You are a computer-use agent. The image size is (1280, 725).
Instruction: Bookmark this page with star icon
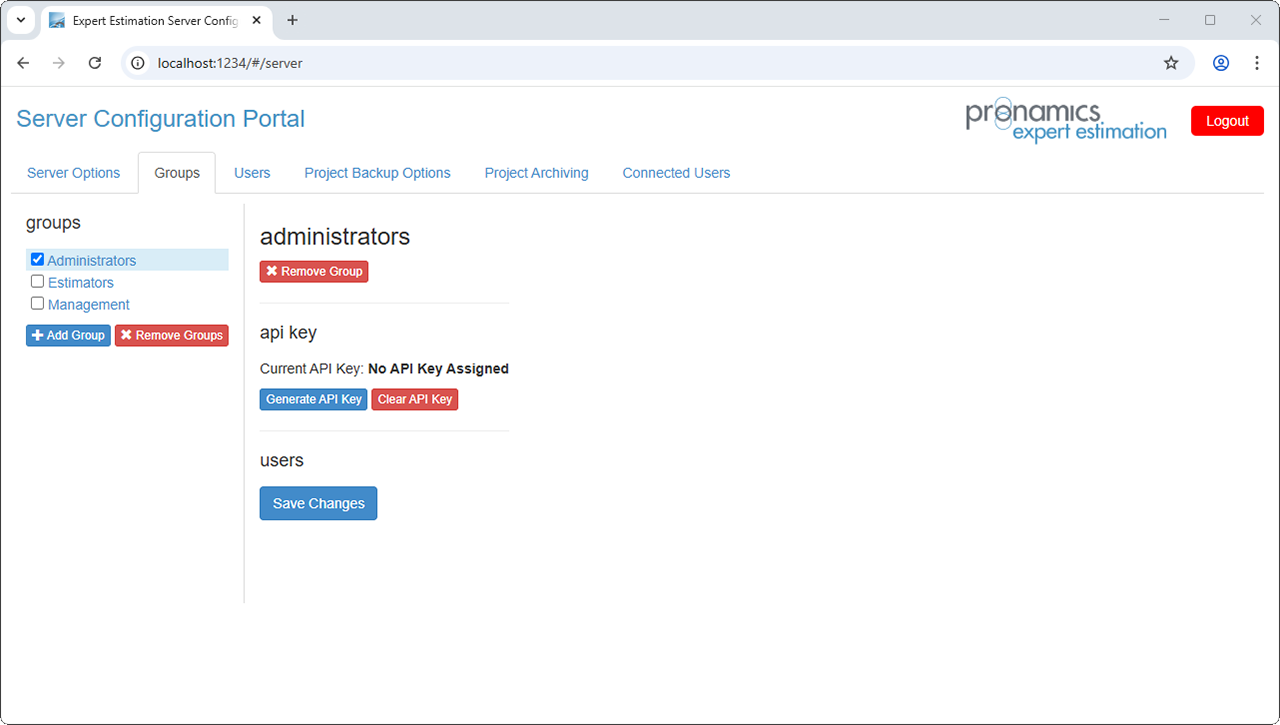(x=1171, y=63)
